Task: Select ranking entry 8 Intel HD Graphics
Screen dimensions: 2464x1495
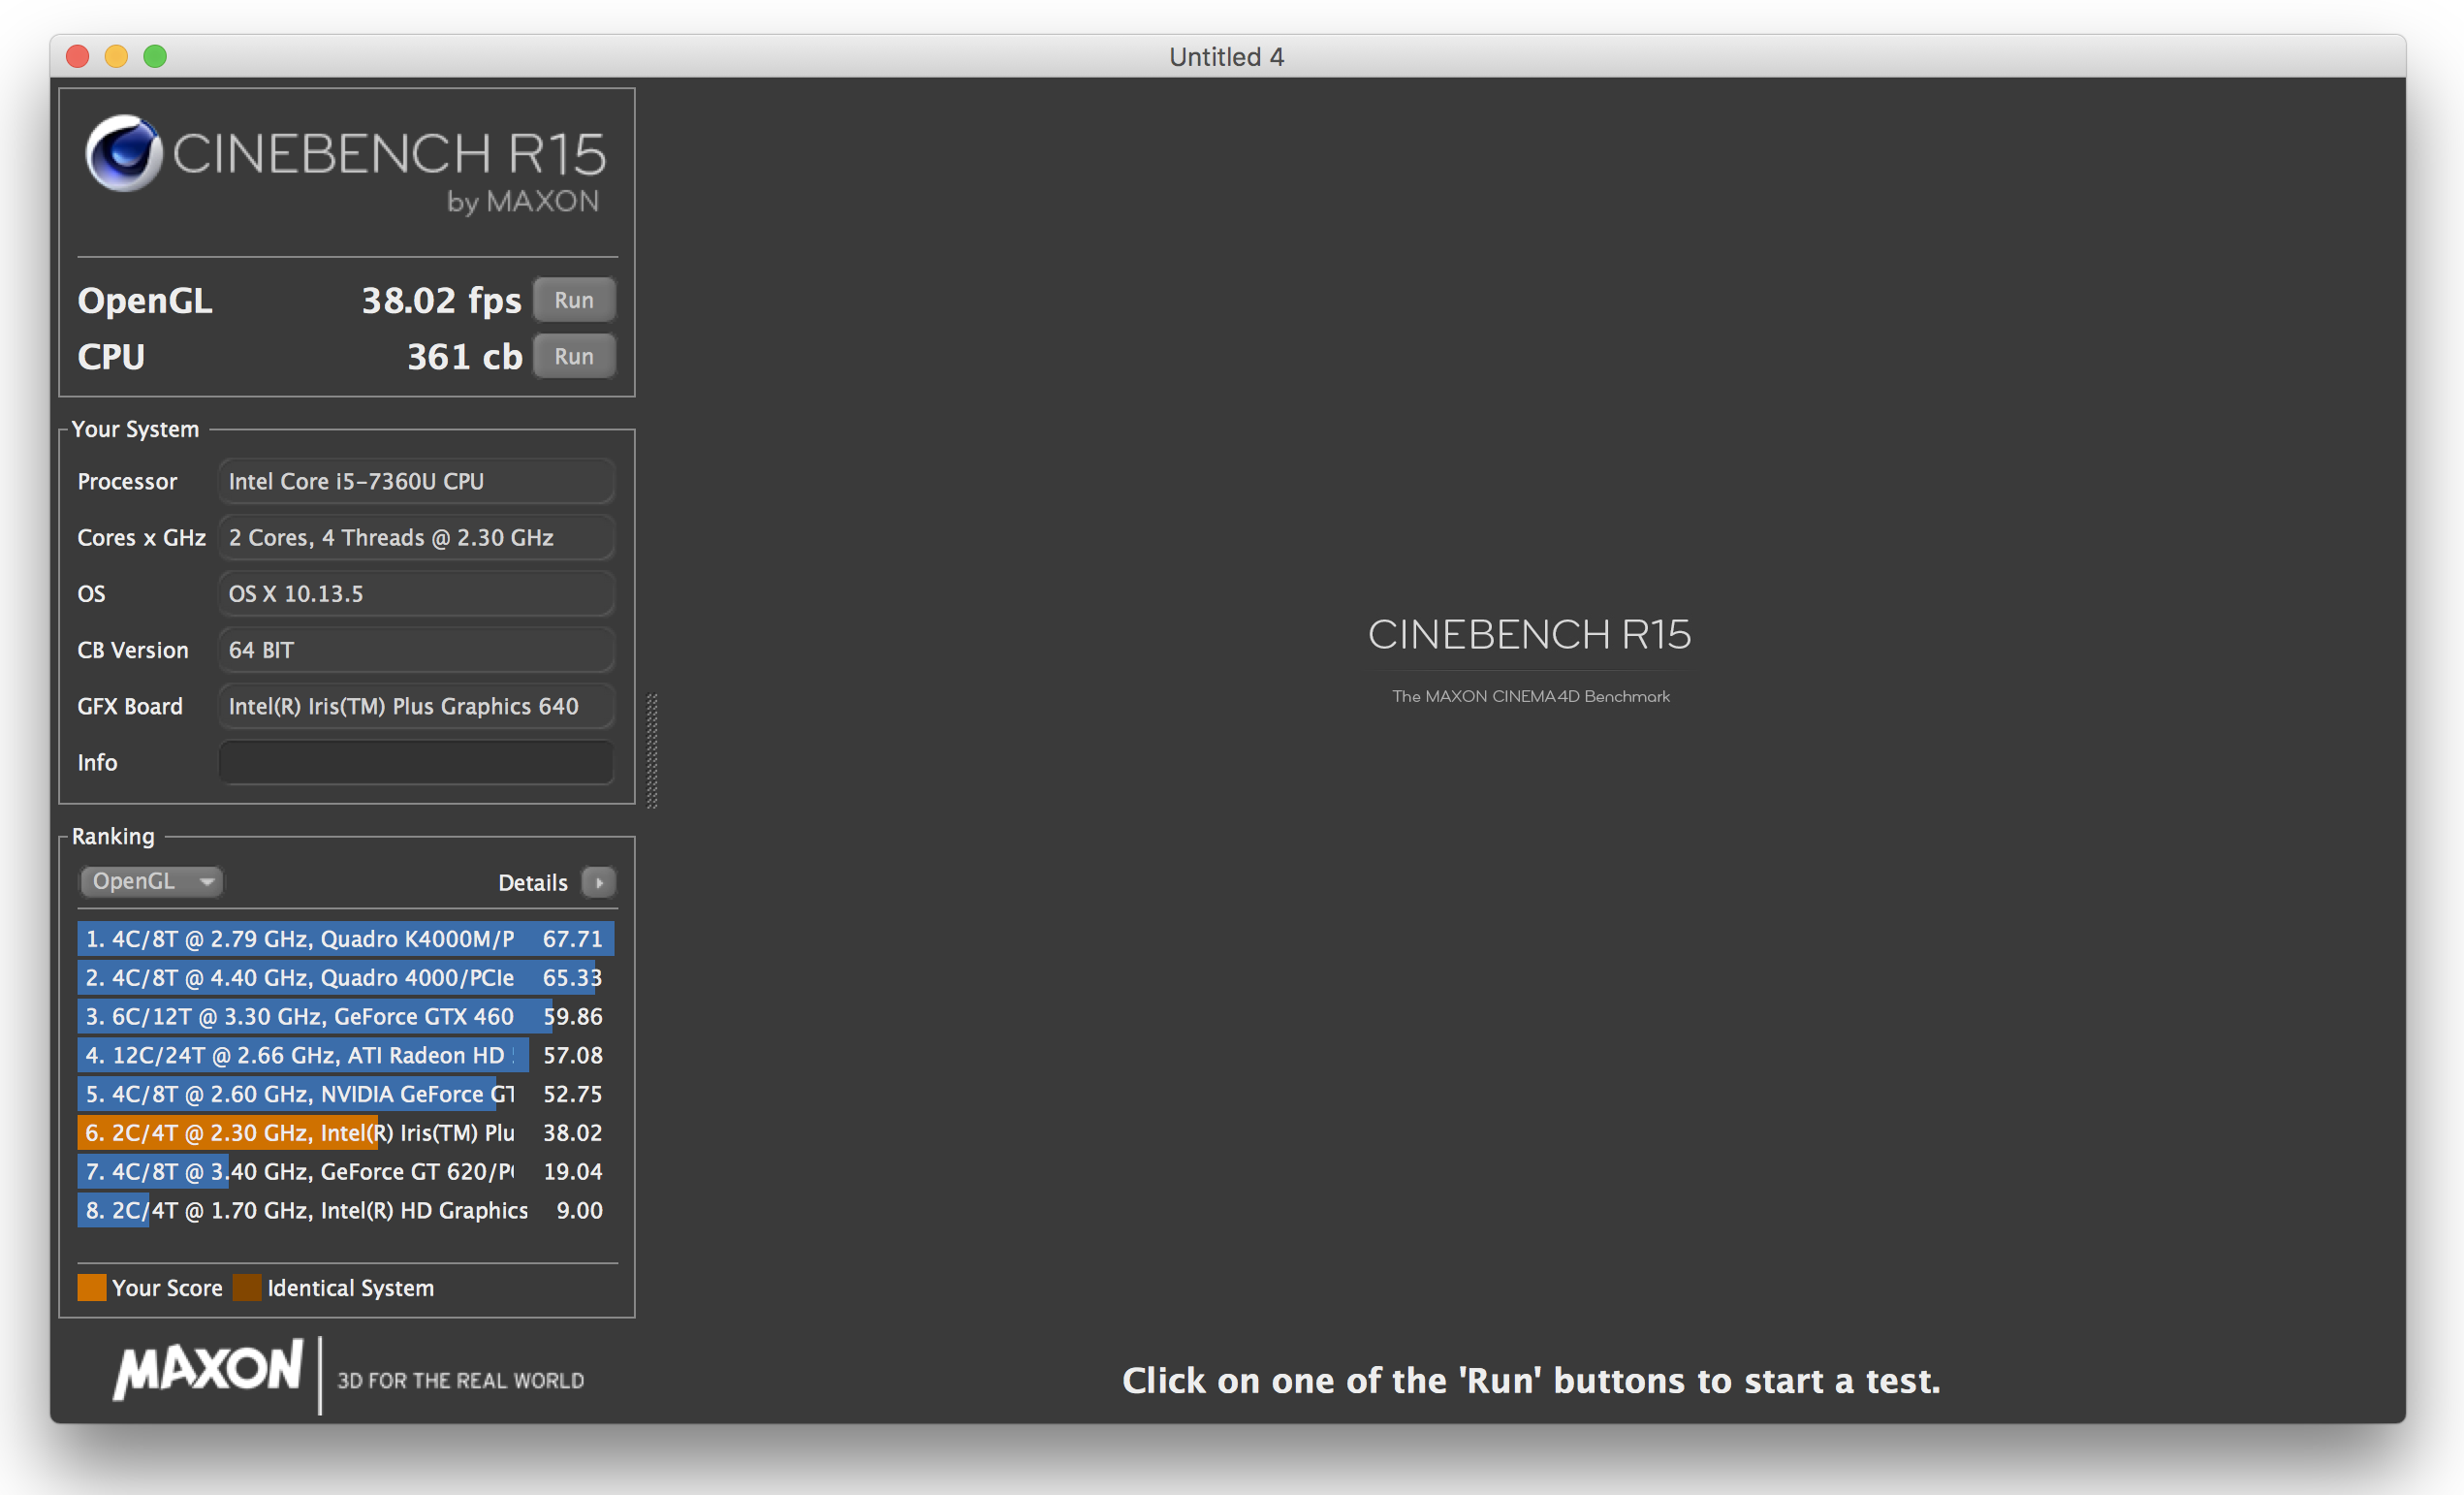Action: click(346, 1210)
